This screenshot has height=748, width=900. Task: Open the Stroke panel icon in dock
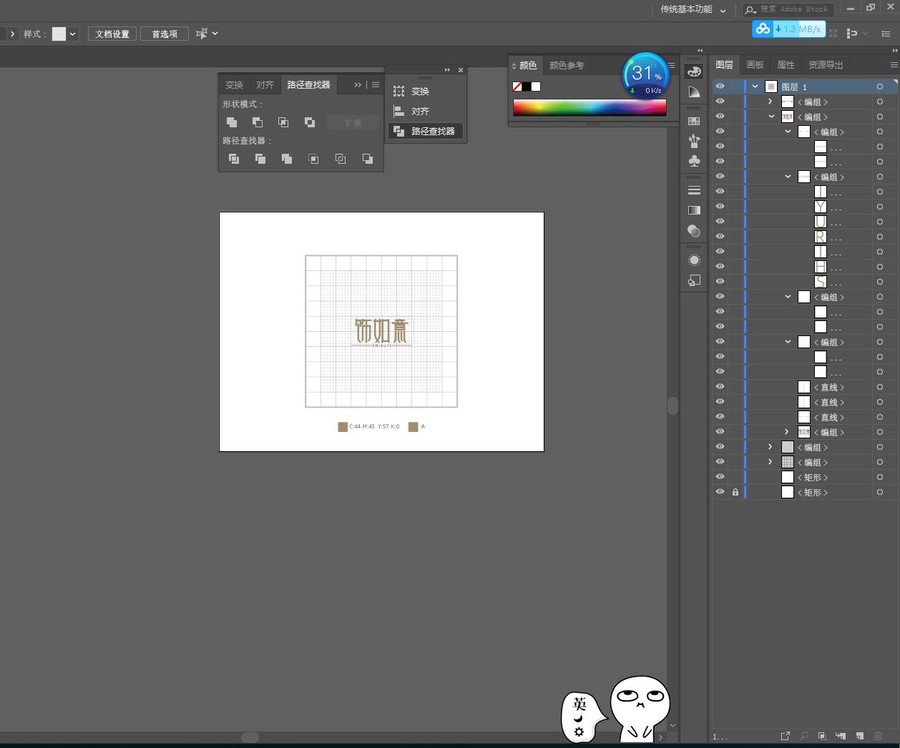pos(694,190)
